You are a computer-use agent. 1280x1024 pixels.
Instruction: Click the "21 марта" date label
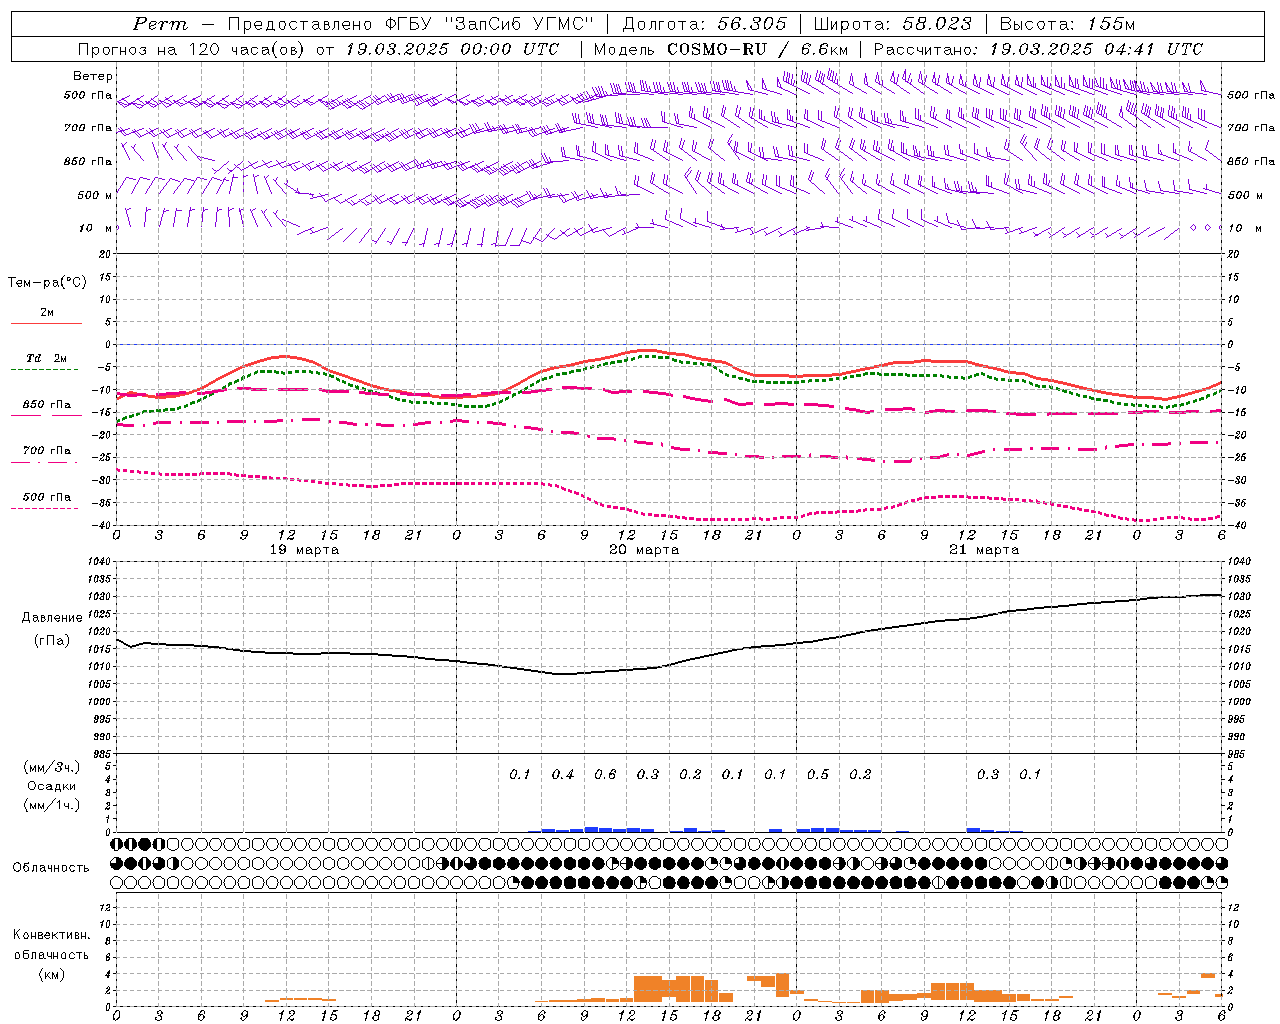984,550
